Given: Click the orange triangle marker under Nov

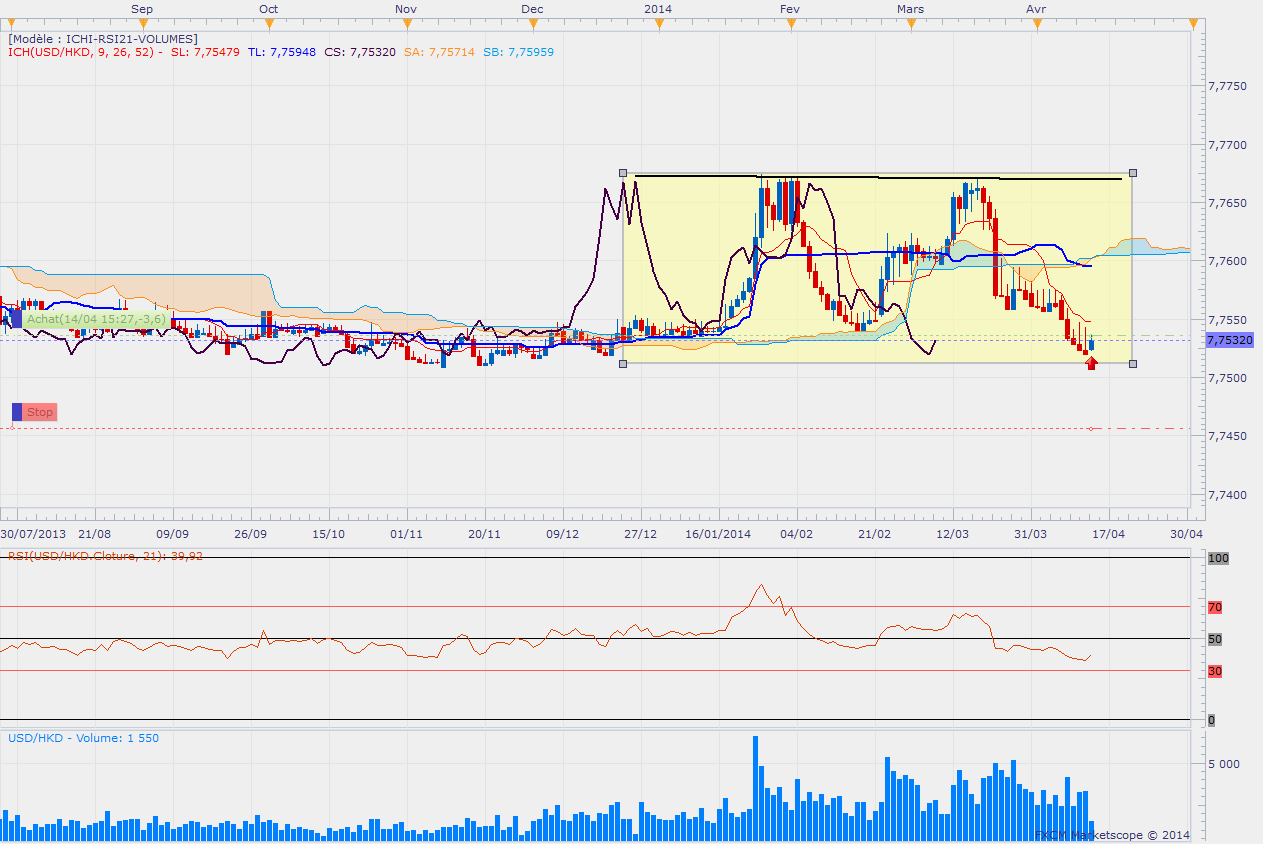Looking at the screenshot, I should [406, 22].
